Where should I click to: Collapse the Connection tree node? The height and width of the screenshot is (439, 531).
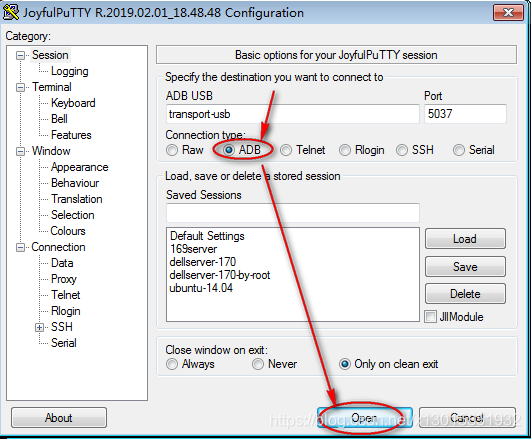pos(21,247)
